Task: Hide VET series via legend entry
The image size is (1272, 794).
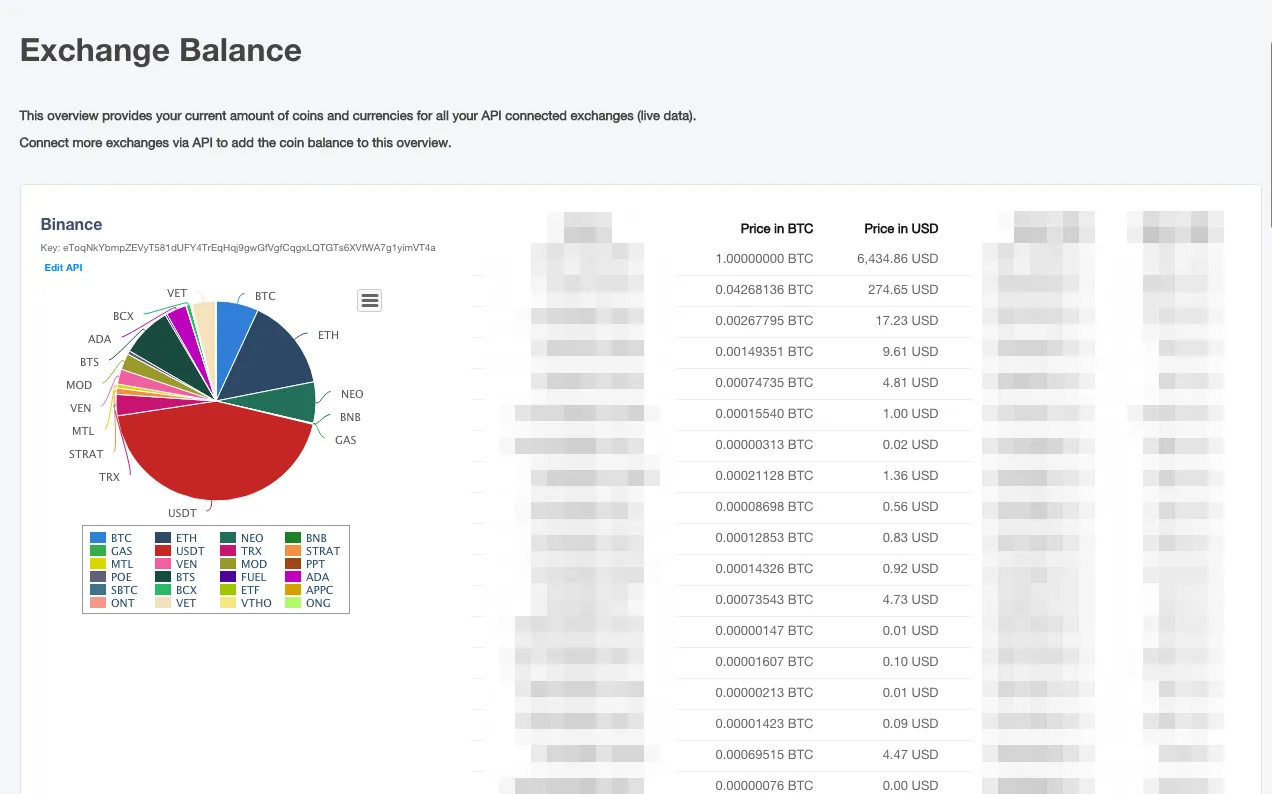Action: (x=175, y=603)
